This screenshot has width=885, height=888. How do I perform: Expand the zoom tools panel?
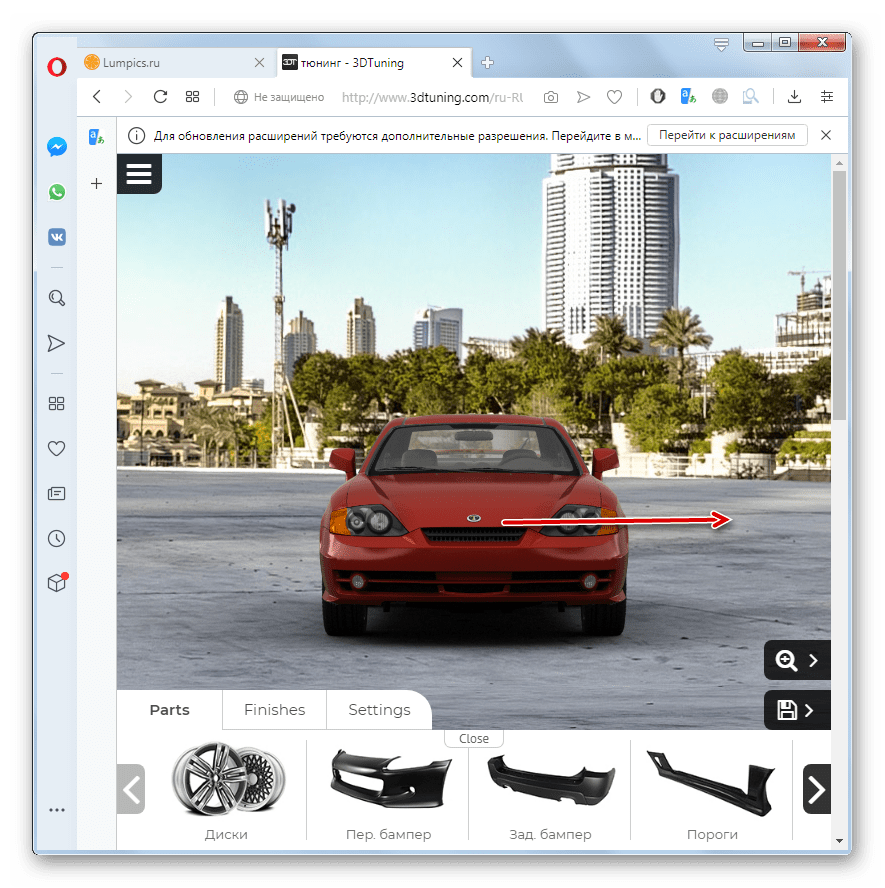797,660
